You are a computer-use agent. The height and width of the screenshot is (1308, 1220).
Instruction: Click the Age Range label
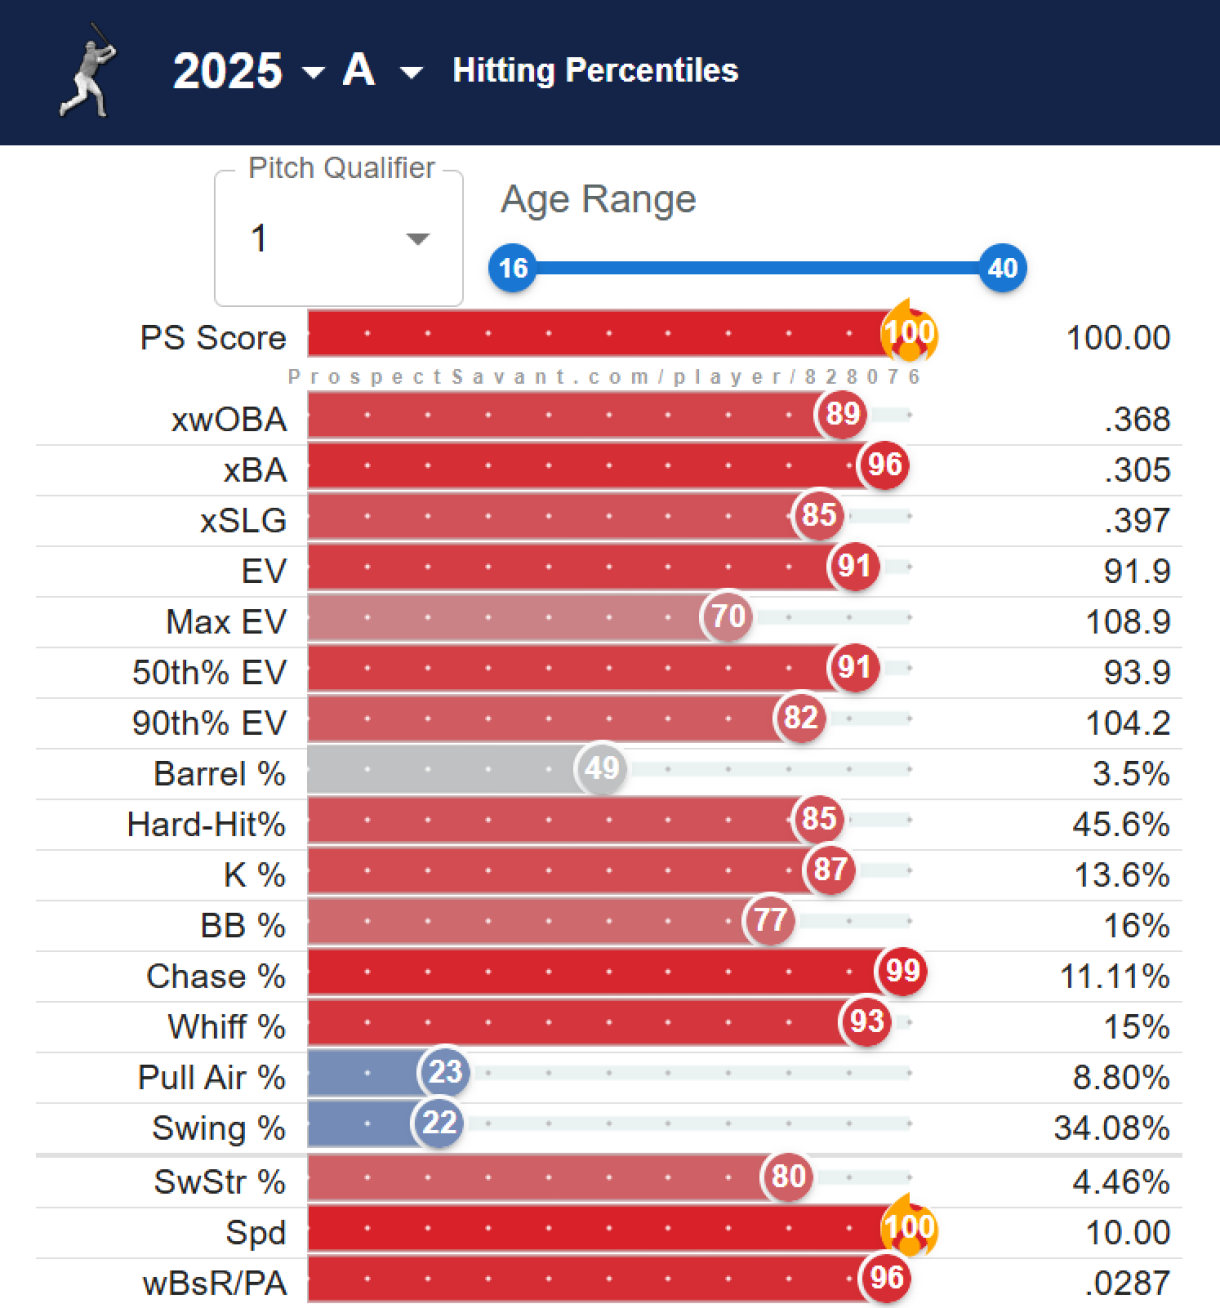[x=597, y=199]
